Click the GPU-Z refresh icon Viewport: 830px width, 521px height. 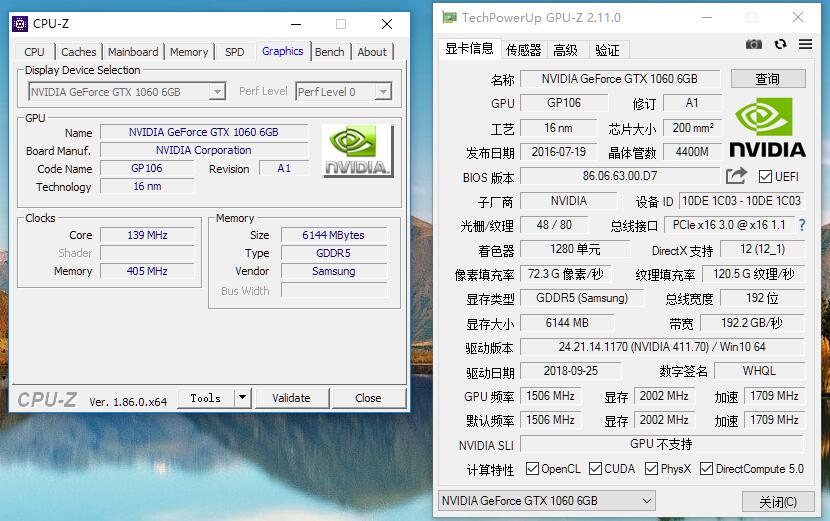tap(780, 44)
